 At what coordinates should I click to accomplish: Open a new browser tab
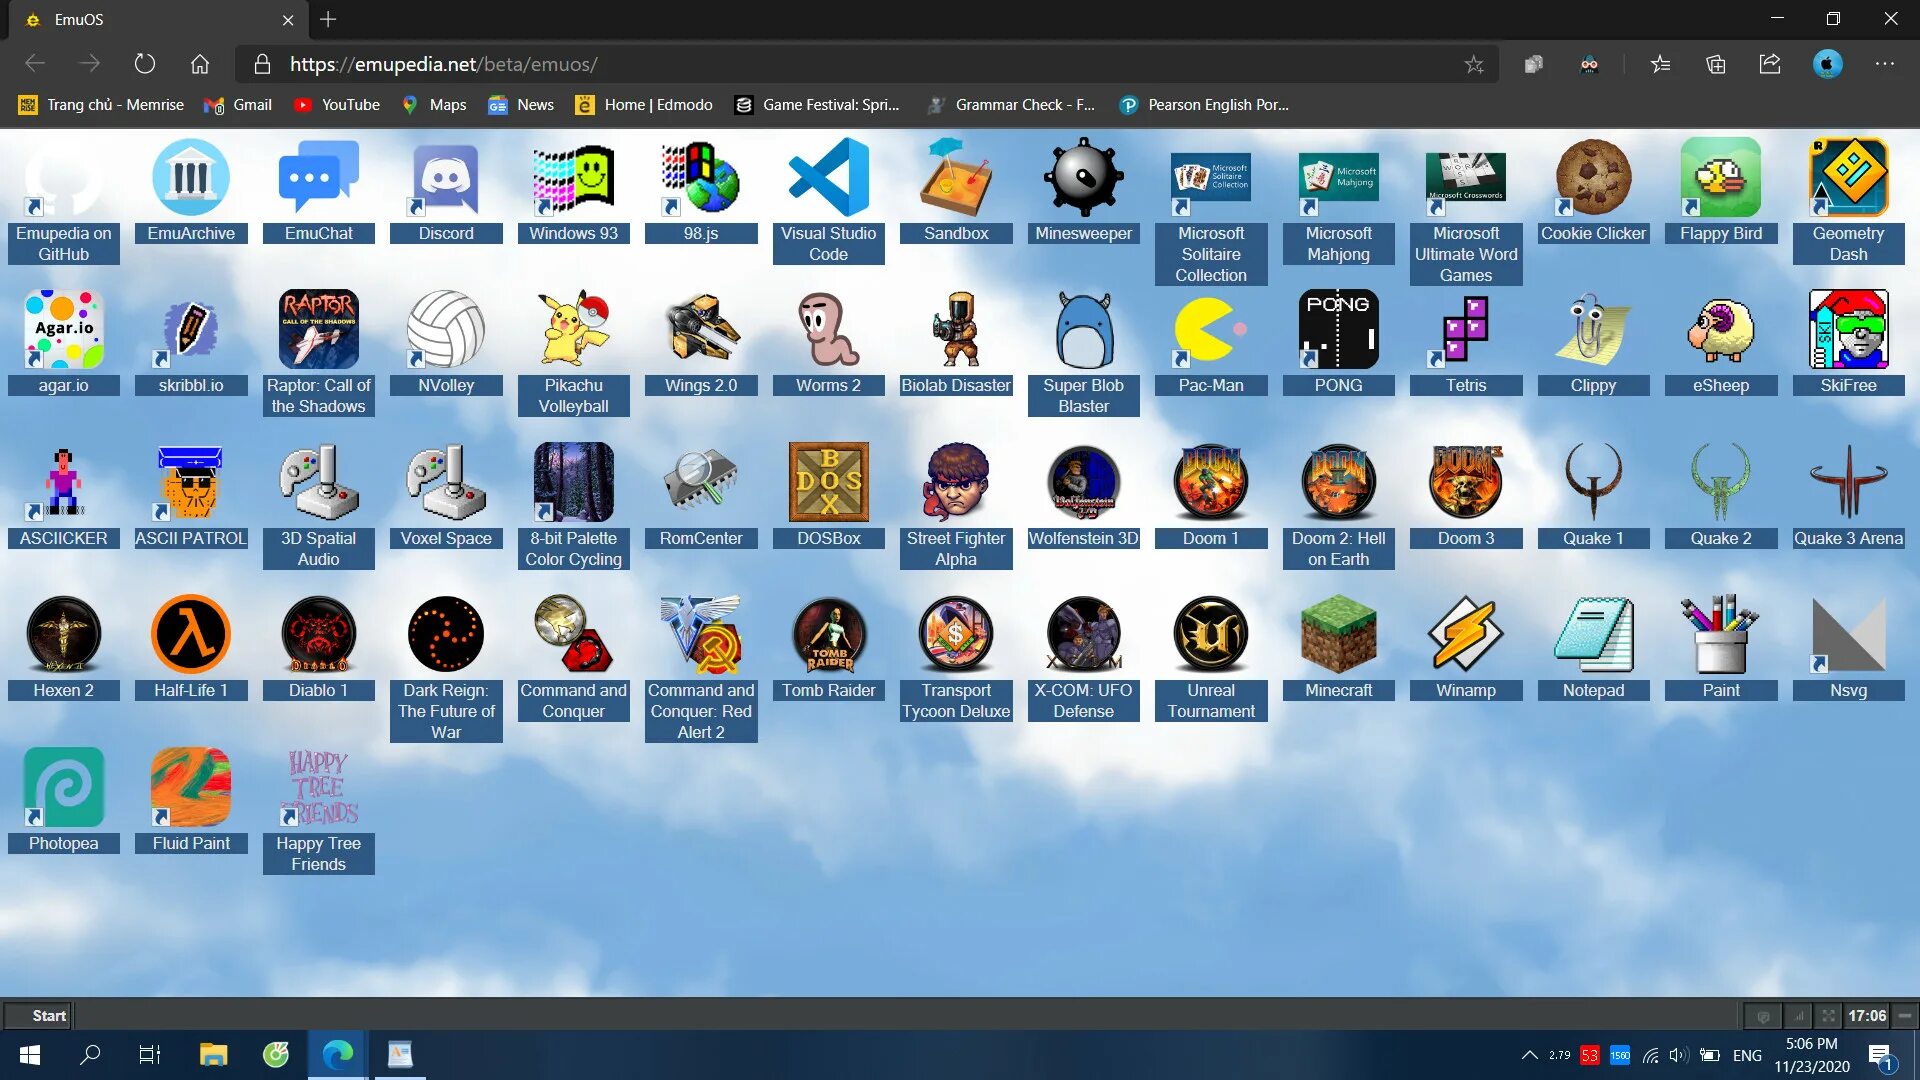tap(328, 19)
